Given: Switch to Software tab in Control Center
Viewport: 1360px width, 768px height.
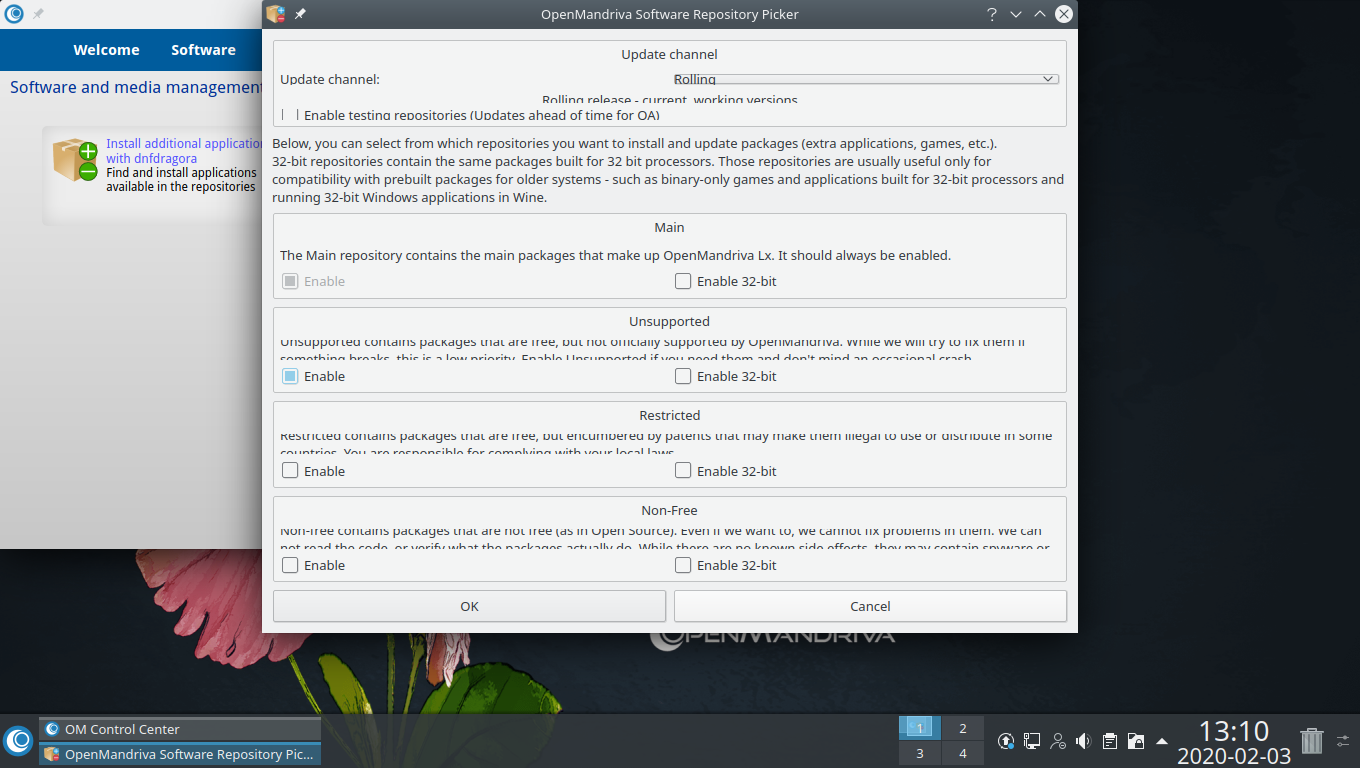Looking at the screenshot, I should click(x=203, y=50).
